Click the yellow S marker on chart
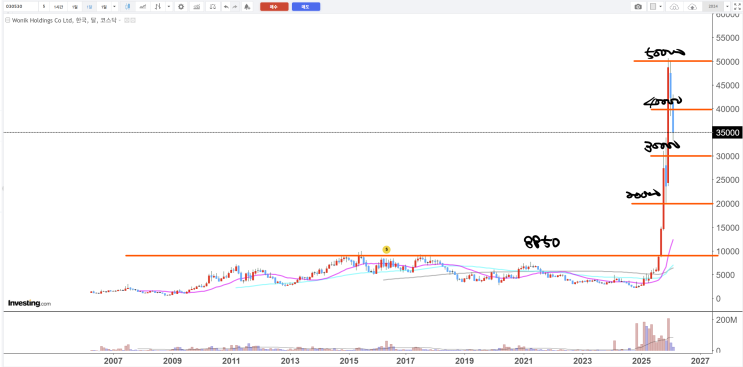 coord(386,249)
